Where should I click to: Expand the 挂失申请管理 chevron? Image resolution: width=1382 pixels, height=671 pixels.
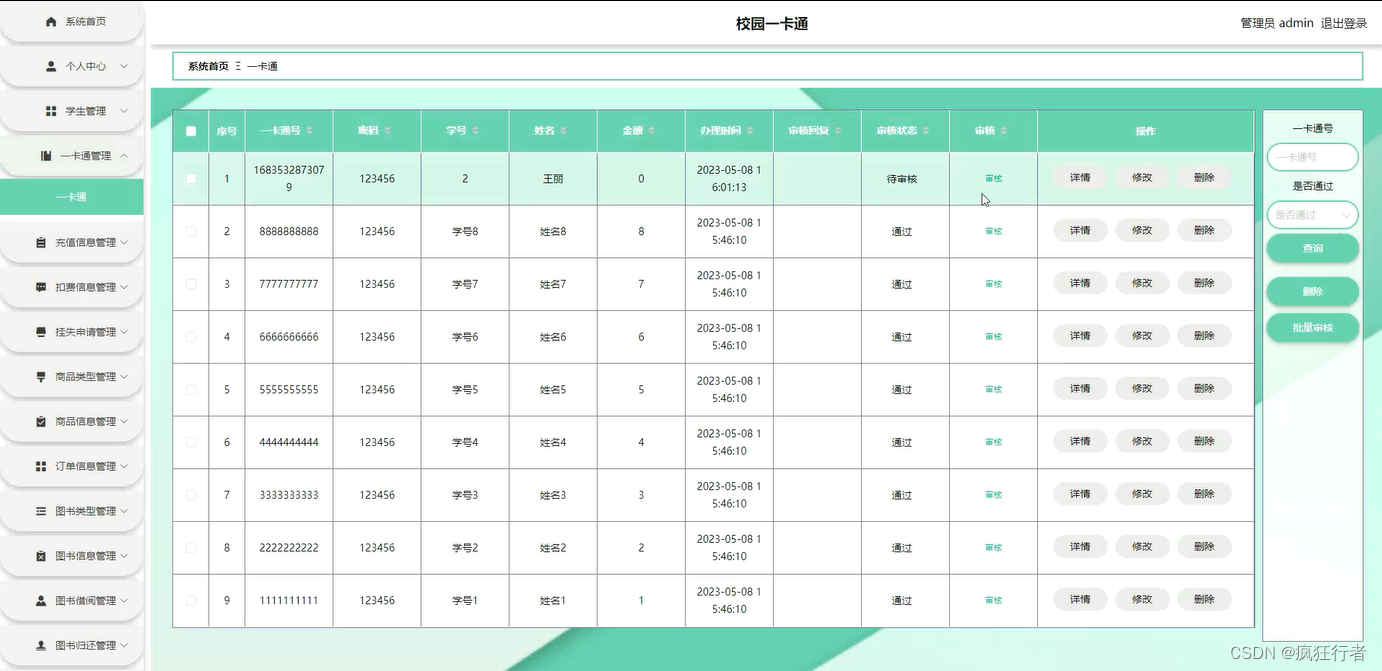tap(124, 332)
